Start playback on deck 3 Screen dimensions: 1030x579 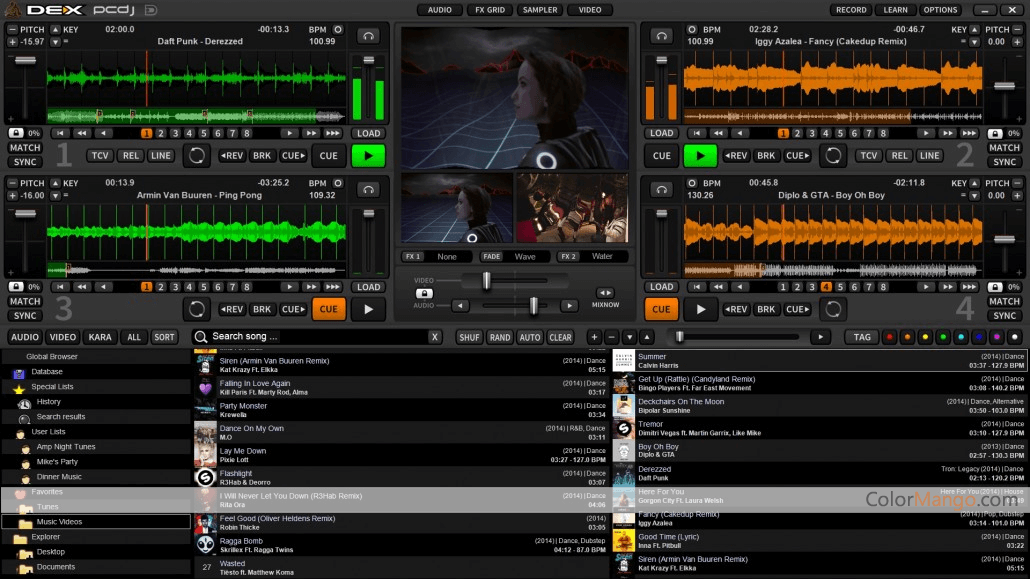[368, 310]
